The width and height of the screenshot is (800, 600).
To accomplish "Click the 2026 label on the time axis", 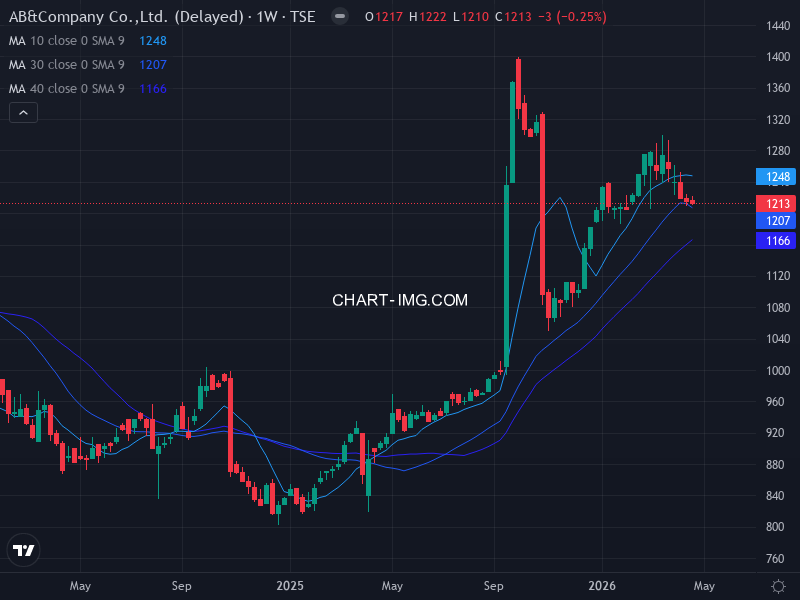I will point(603,586).
